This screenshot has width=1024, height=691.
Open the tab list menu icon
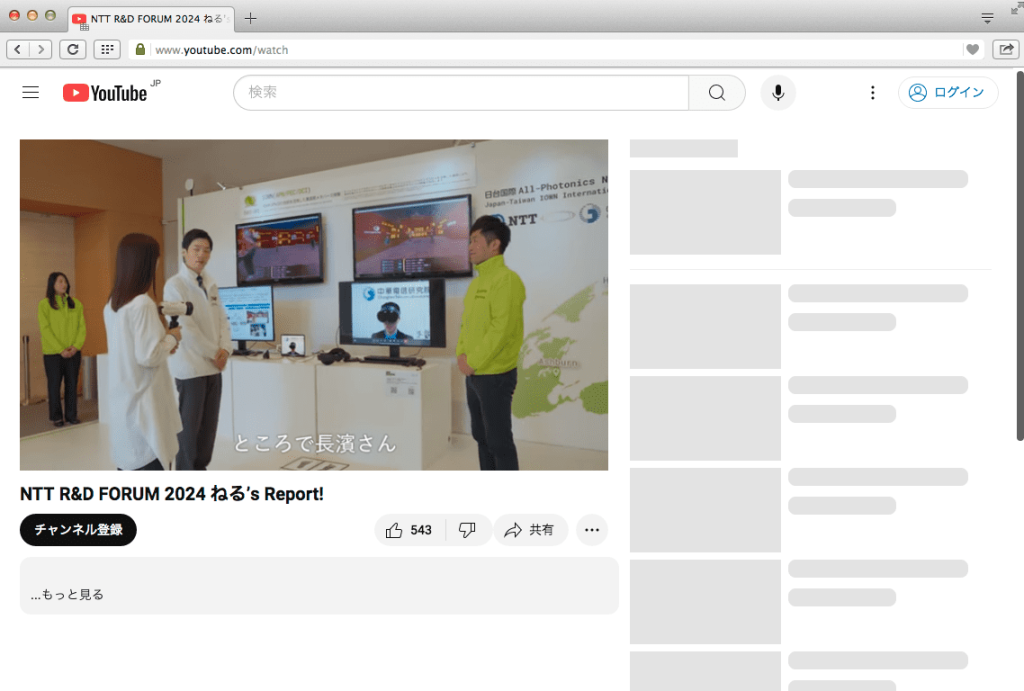coord(987,18)
